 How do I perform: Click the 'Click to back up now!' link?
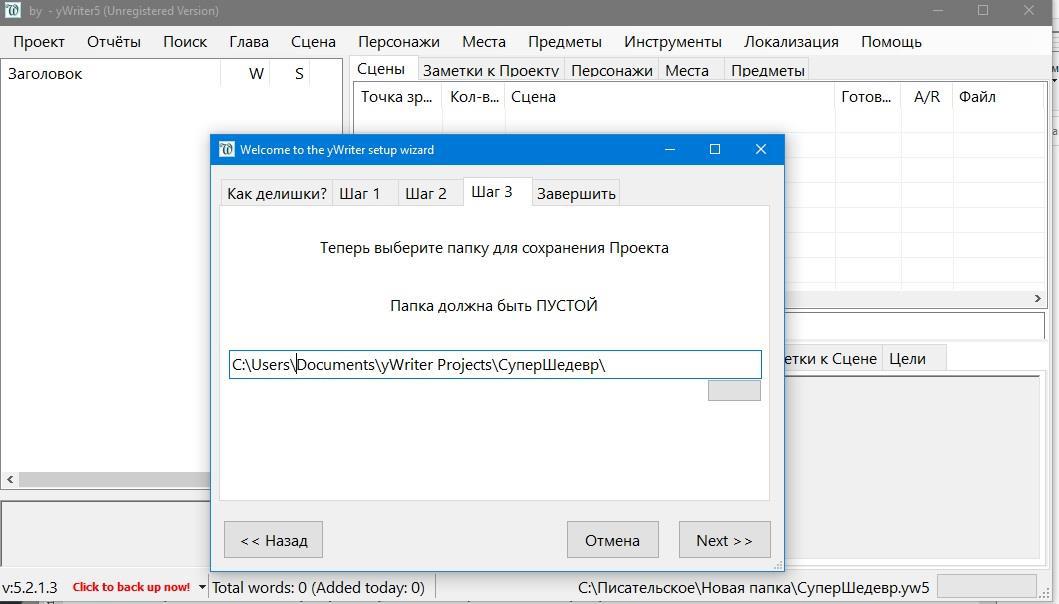pos(130,588)
